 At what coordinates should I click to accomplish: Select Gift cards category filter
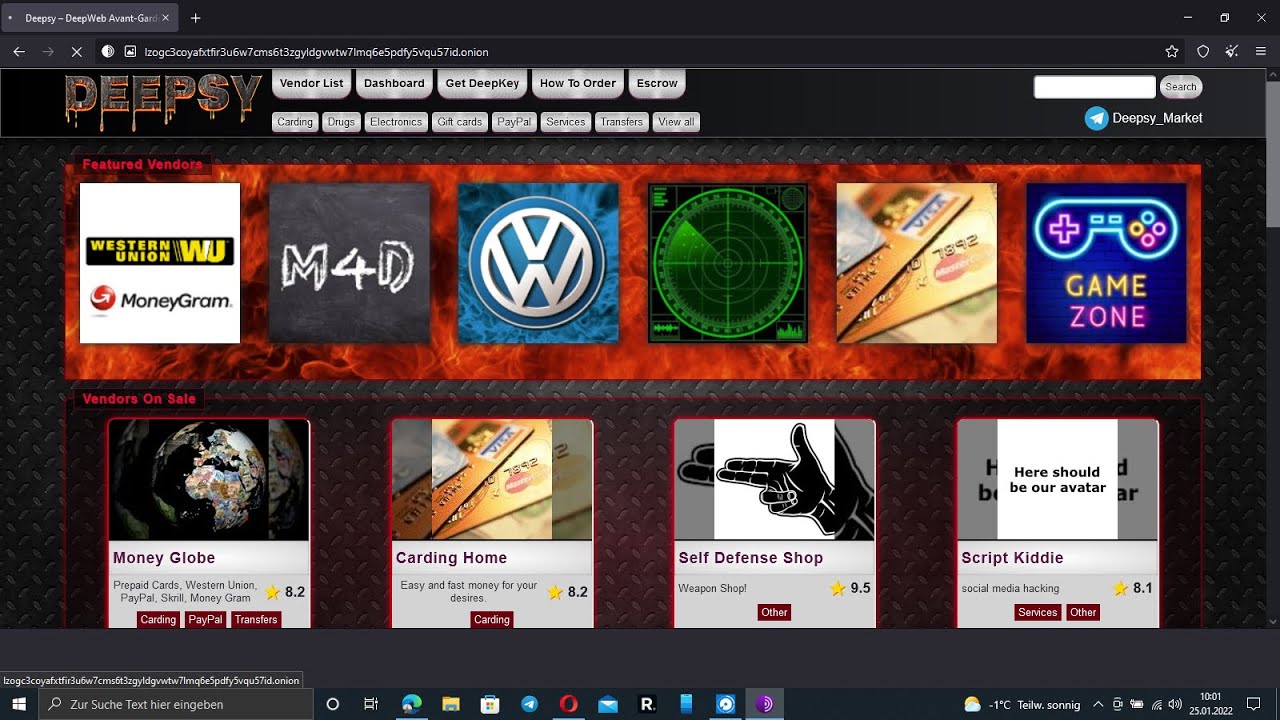coord(460,122)
